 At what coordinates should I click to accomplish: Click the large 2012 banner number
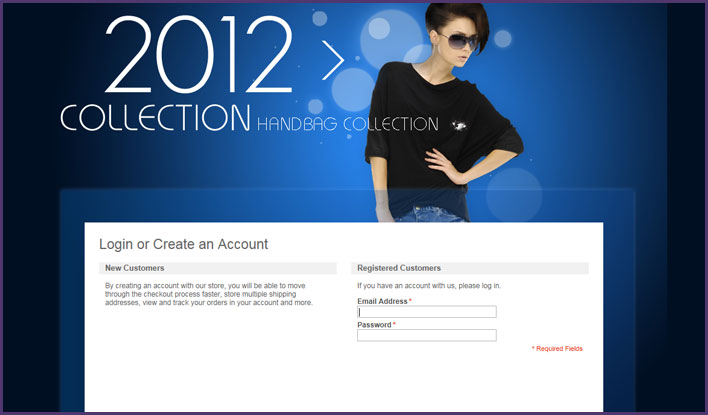click(199, 54)
